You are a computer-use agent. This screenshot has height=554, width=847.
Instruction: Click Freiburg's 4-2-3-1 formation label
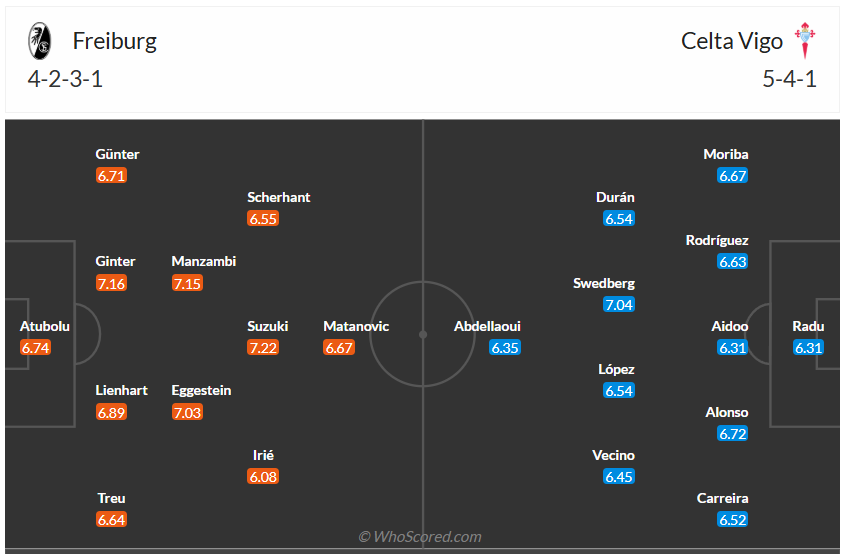coord(66,80)
